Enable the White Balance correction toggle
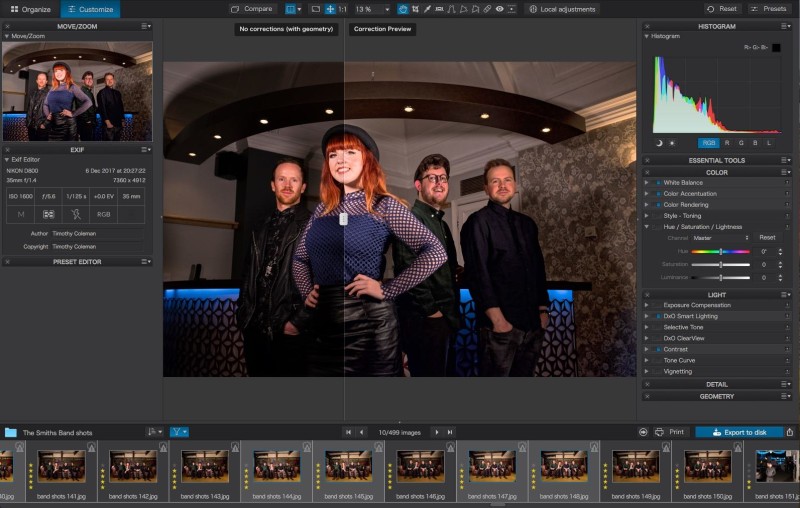Viewport: 800px width, 508px height. (659, 183)
